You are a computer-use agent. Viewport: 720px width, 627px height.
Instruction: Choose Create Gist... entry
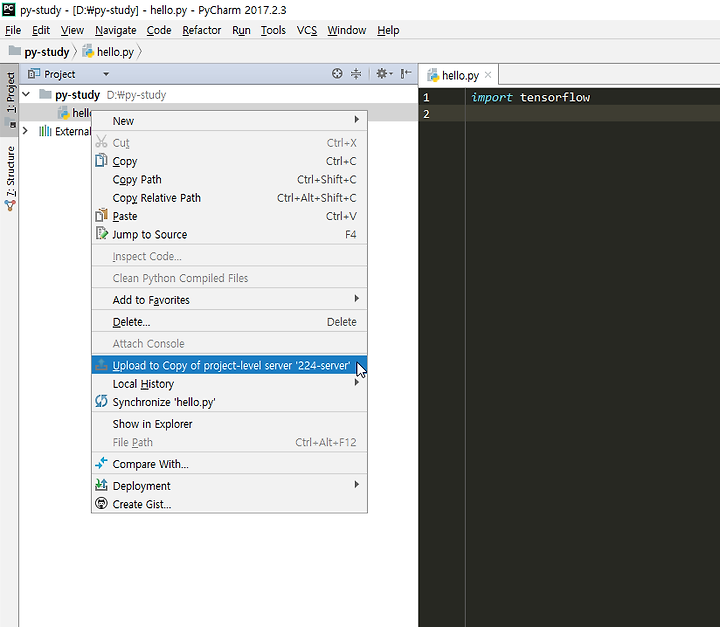[x=229, y=504]
